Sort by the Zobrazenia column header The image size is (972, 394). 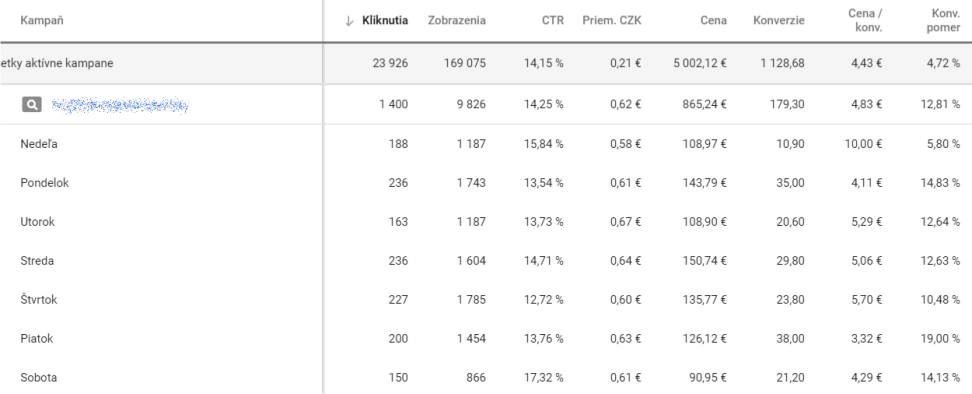point(457,20)
